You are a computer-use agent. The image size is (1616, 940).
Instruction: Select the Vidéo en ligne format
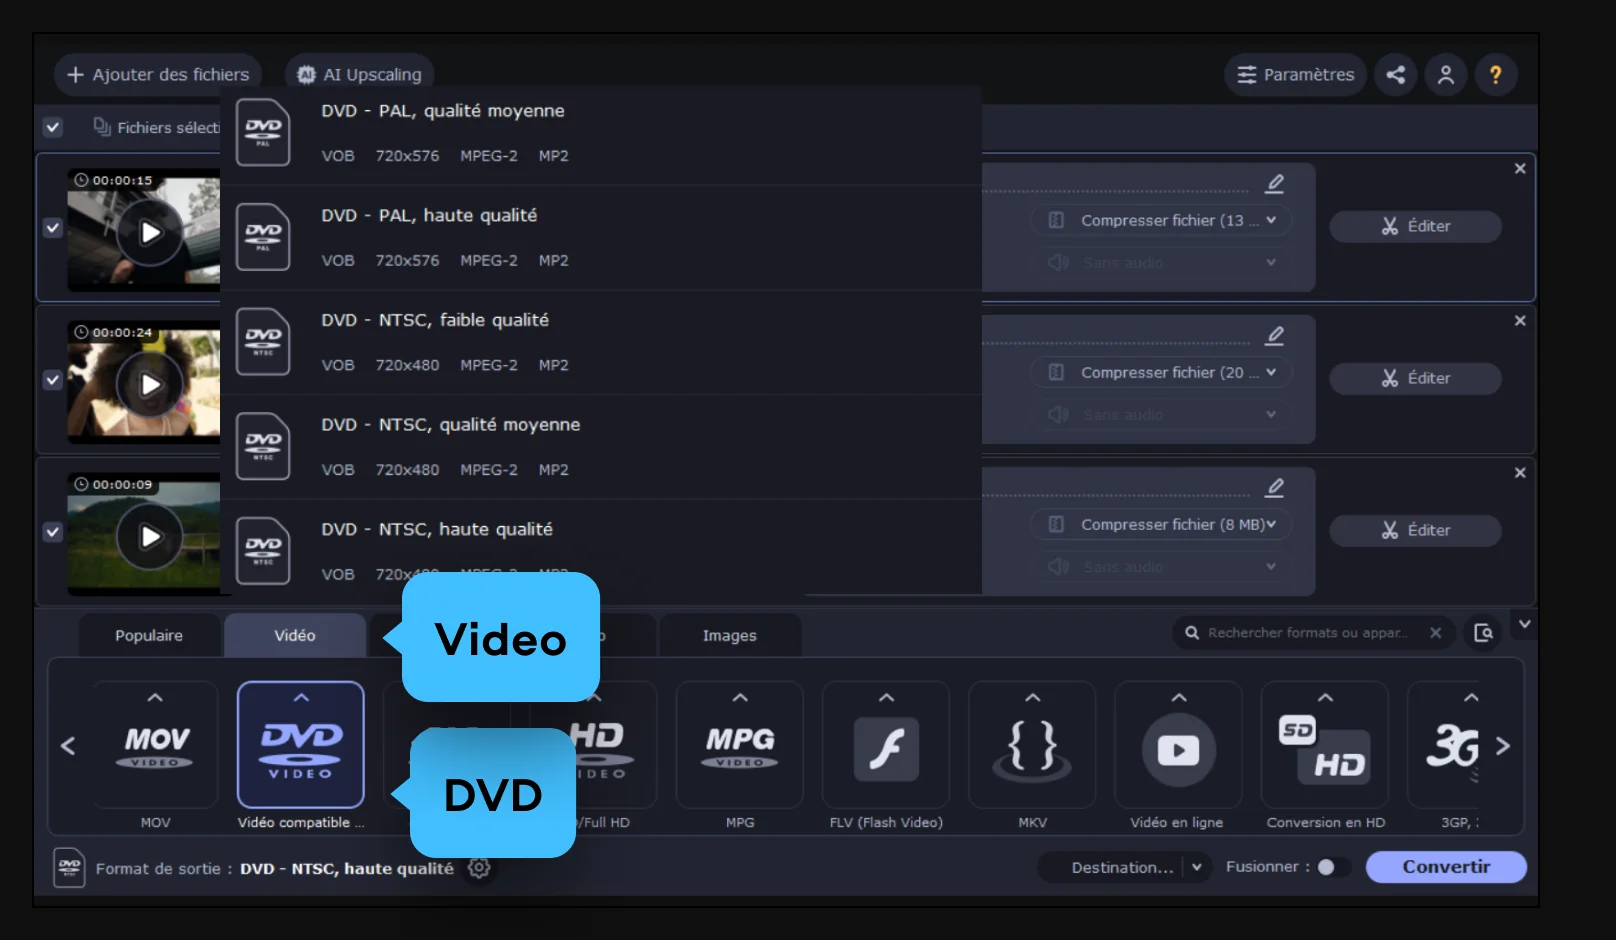click(1178, 745)
